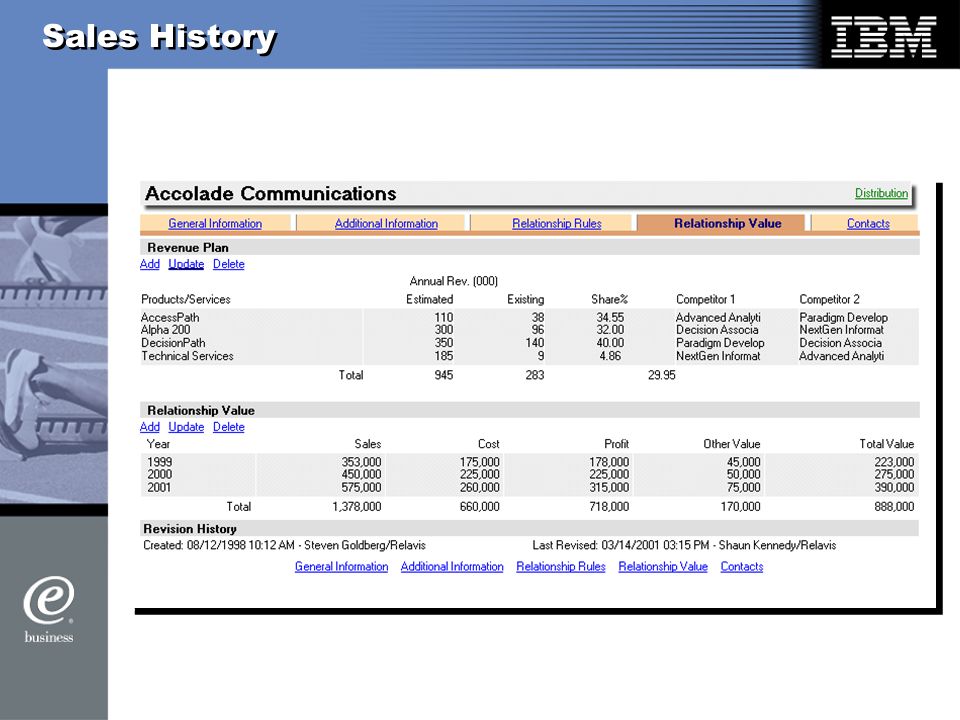The image size is (960, 720).
Task: Select the AccessPath product row
Action: (530, 317)
